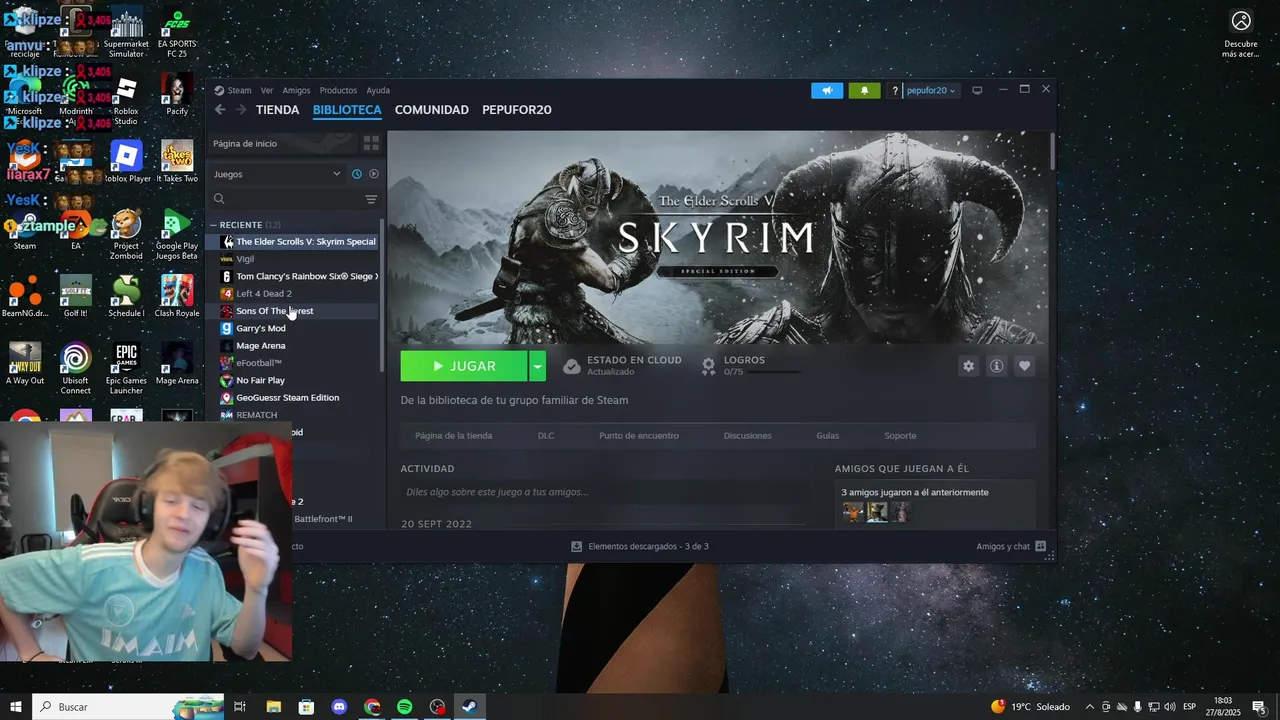Click the library search magnifier icon
The image size is (1280, 720).
(x=219, y=199)
